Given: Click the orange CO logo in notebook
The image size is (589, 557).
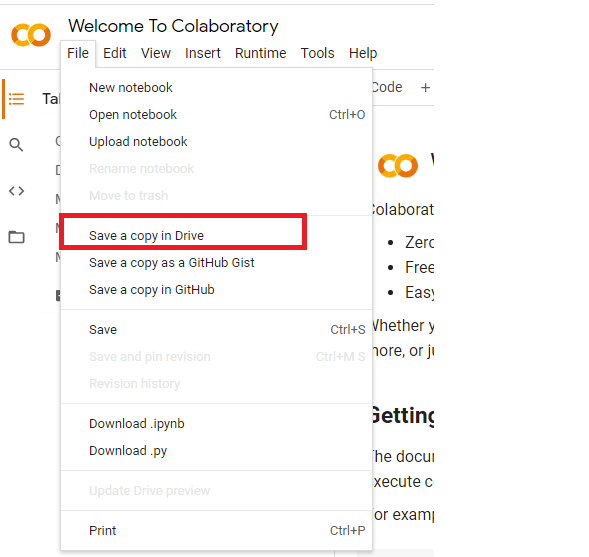Looking at the screenshot, I should click(x=398, y=166).
